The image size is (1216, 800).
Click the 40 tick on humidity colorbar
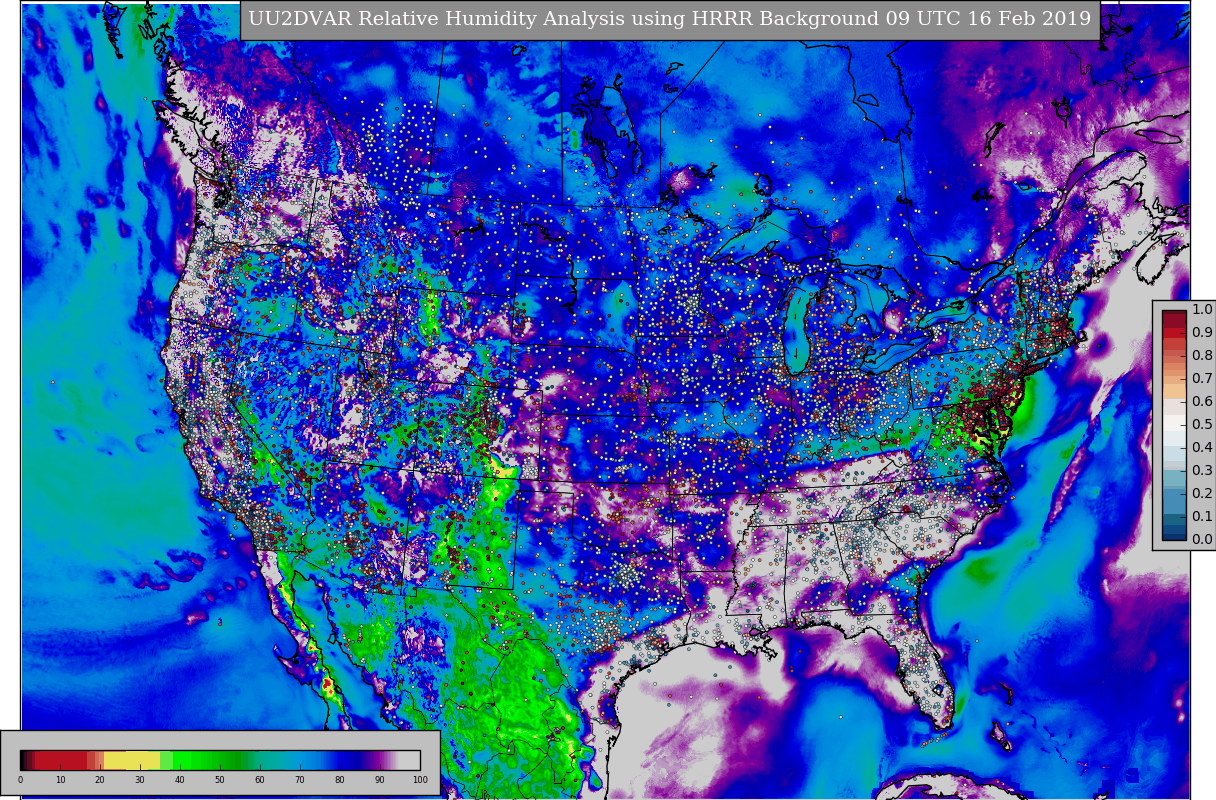[180, 780]
